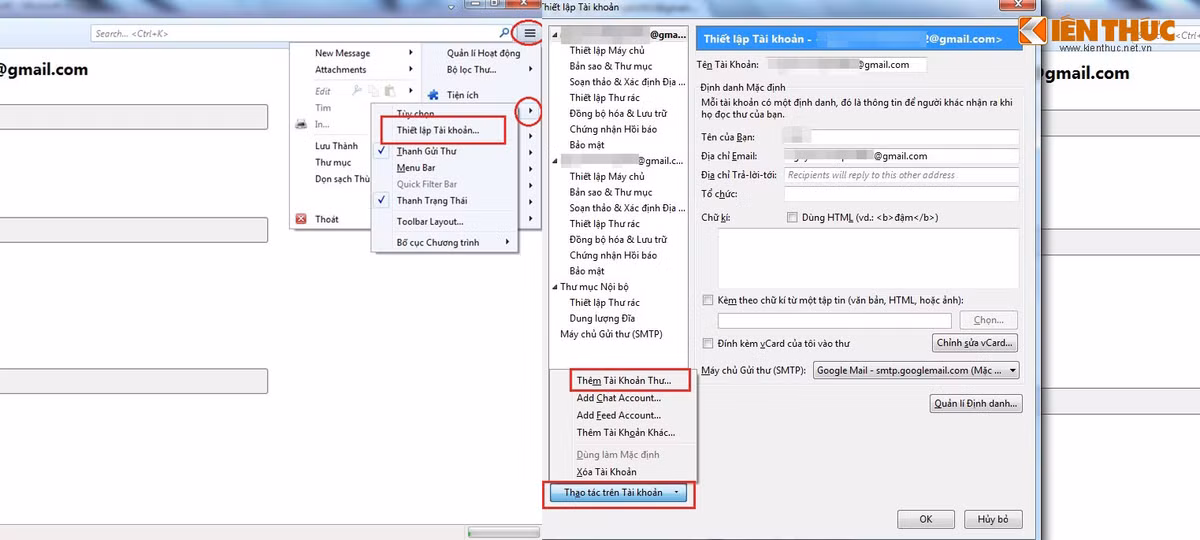Select Lưu Thành in the application menu
Image resolution: width=1200 pixels, height=540 pixels.
click(336, 146)
